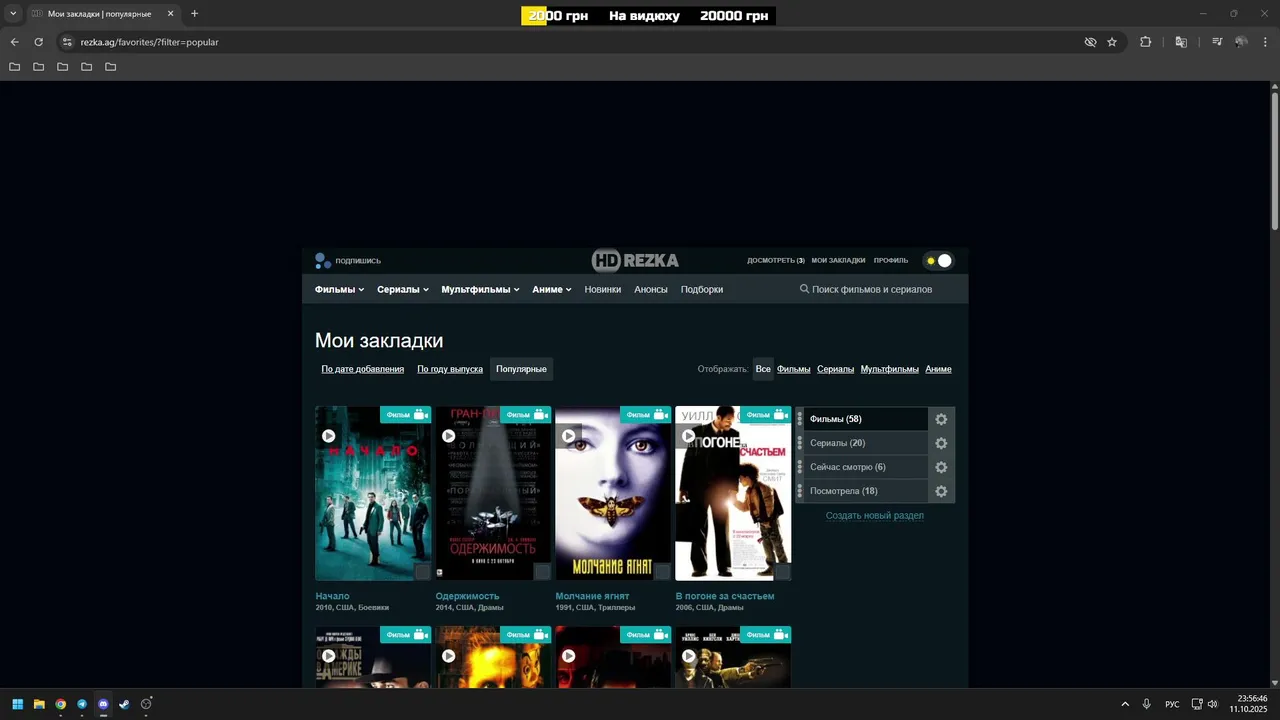Image resolution: width=1280 pixels, height=720 pixels.
Task: Open МОИ ЗАКЛАДКИ header link
Action: (x=839, y=261)
